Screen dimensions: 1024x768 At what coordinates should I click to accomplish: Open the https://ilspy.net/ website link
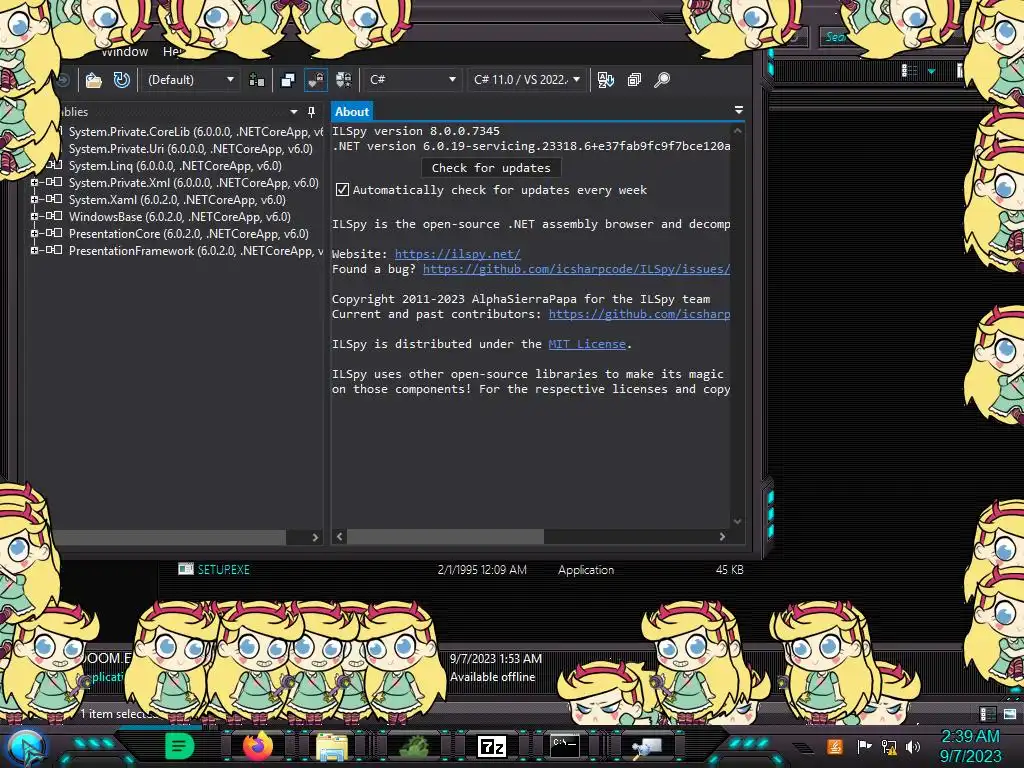tap(458, 254)
